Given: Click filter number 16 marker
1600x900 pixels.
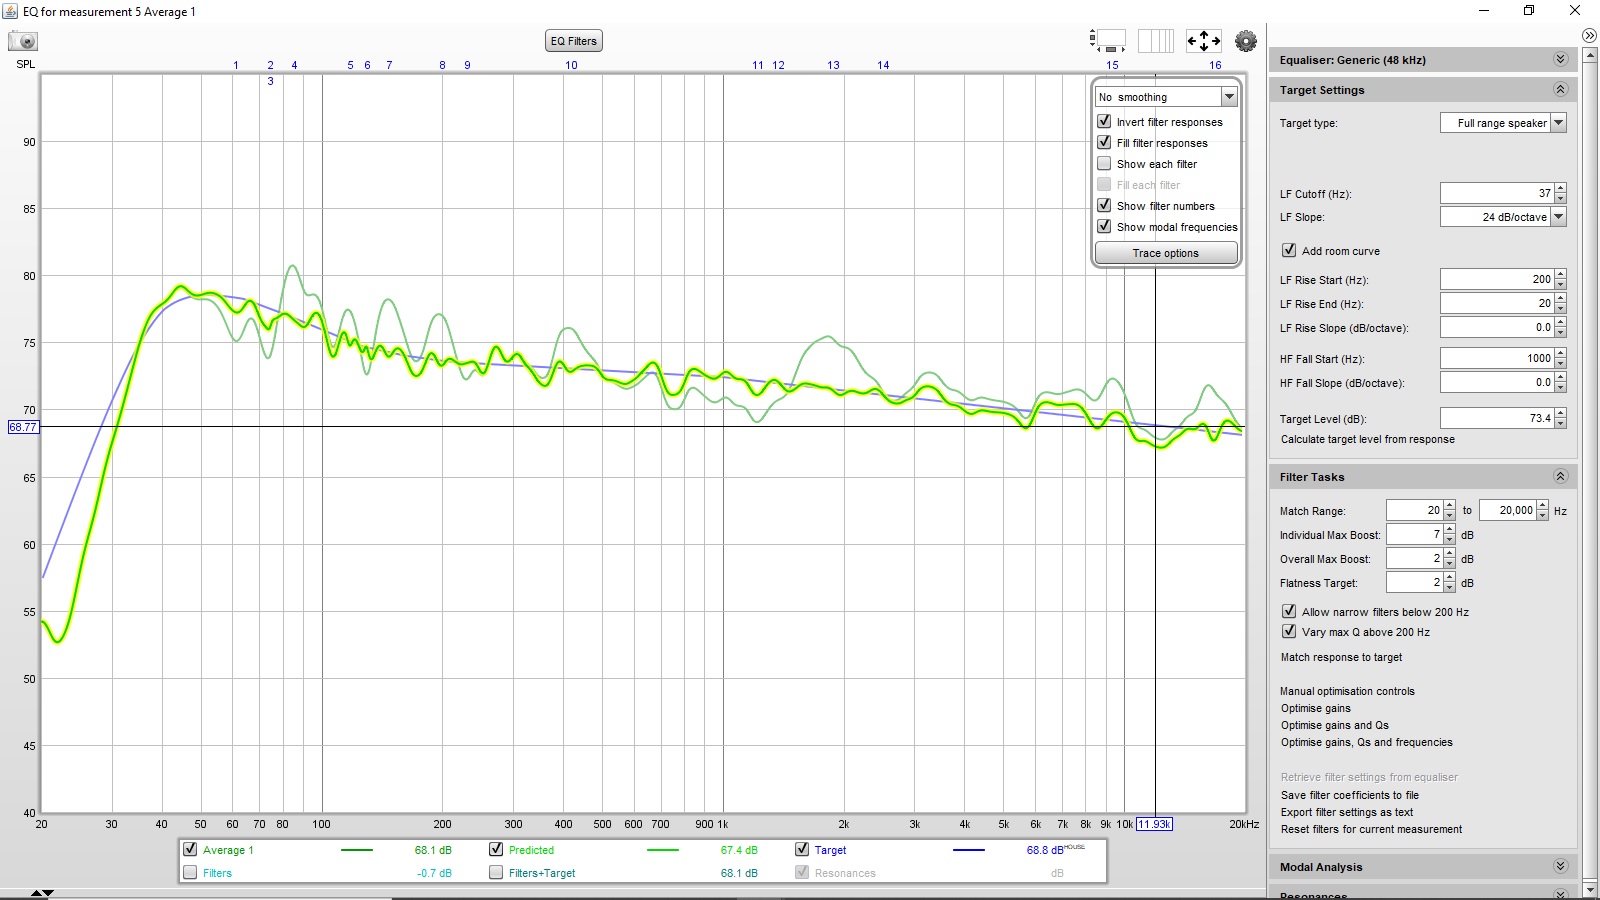Looking at the screenshot, I should (1215, 65).
